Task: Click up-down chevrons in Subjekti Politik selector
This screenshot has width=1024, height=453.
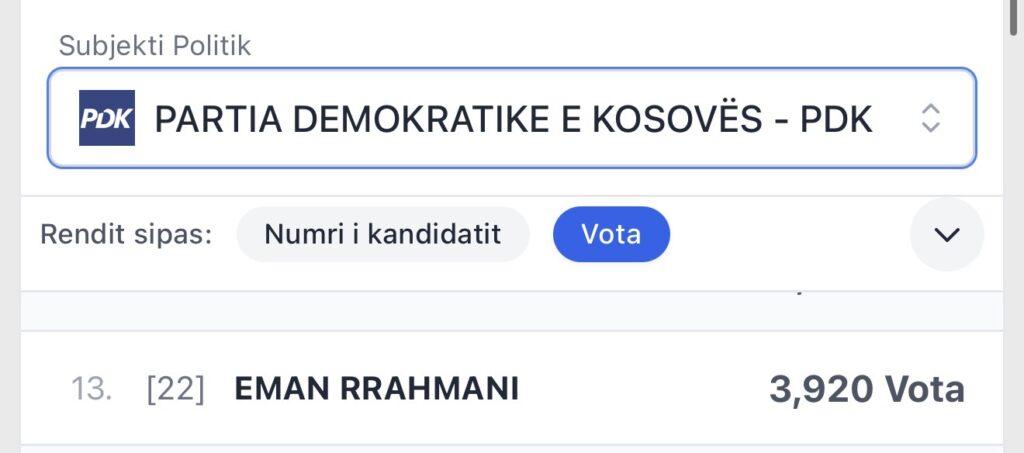Action: [930, 118]
